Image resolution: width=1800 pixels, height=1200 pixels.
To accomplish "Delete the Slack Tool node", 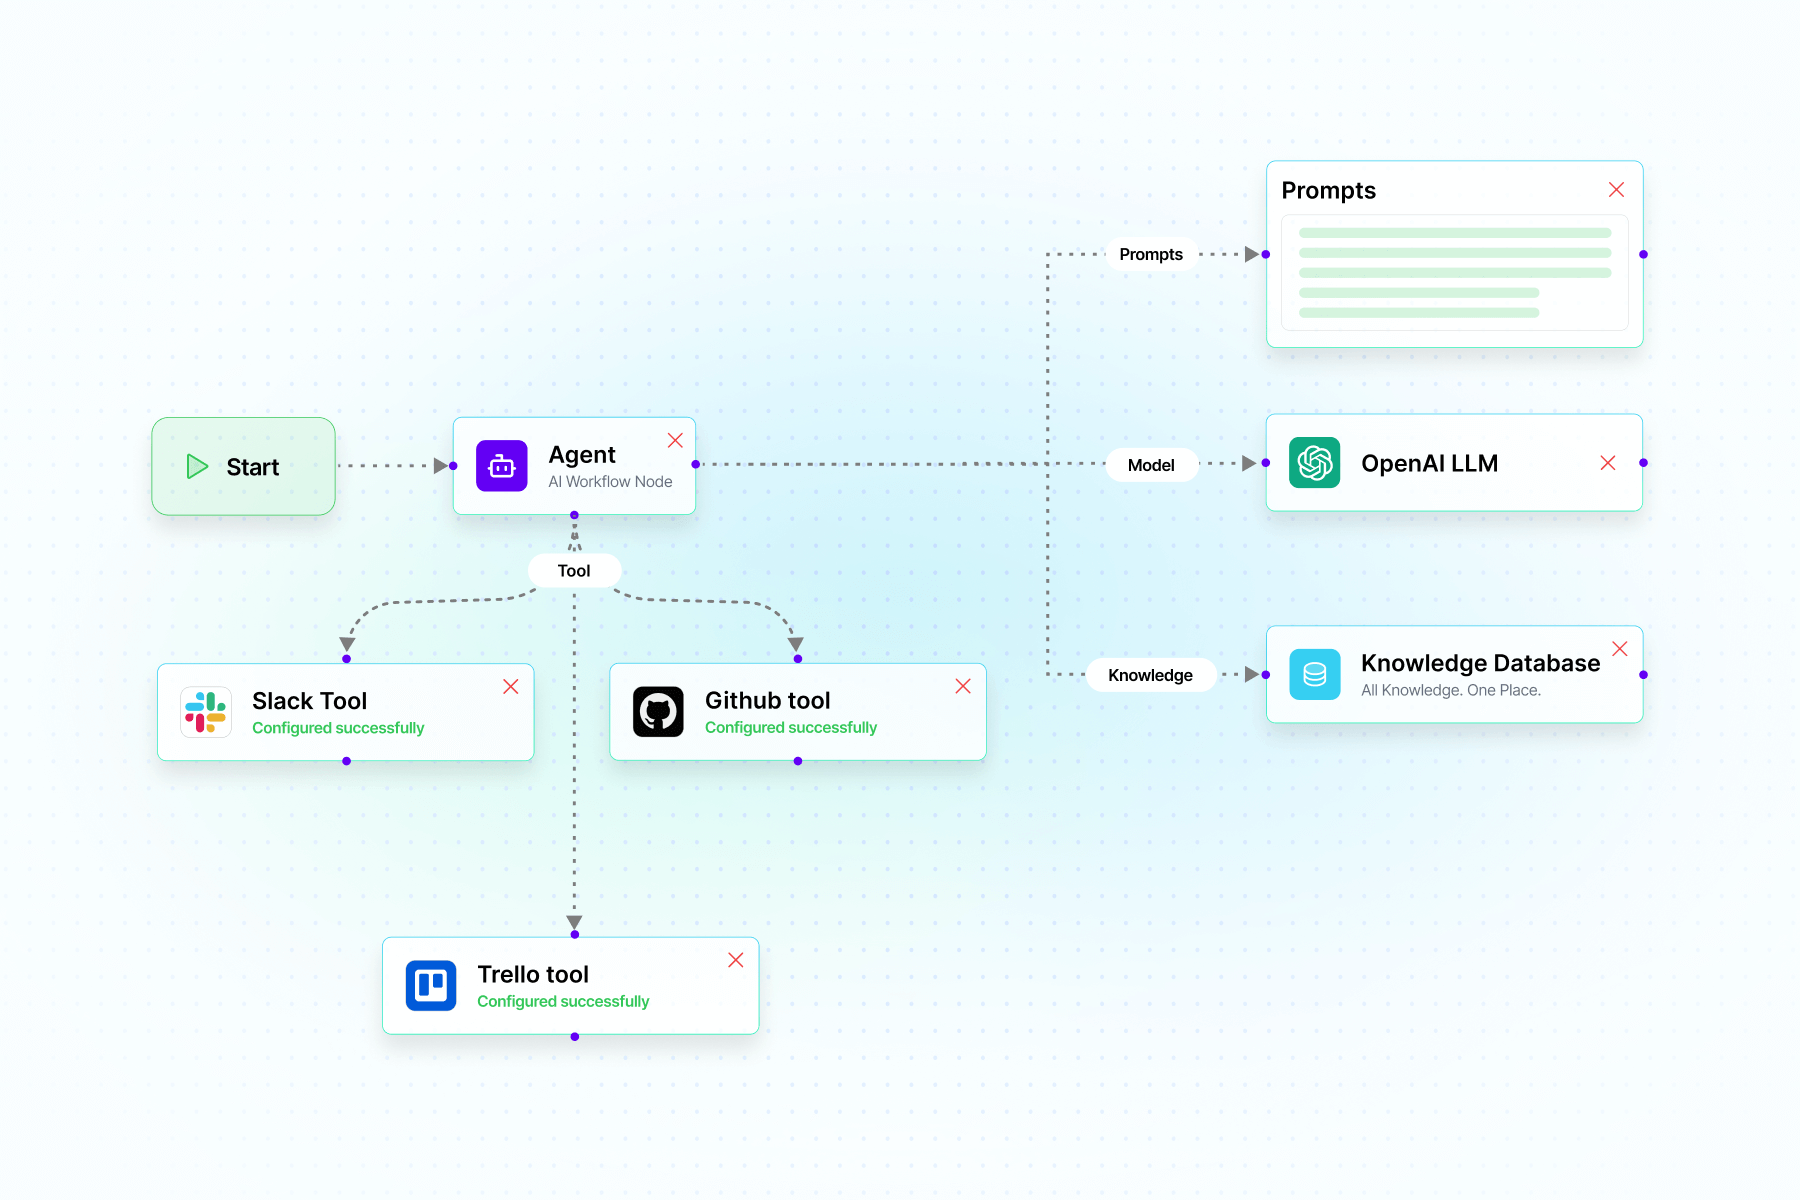I will tap(510, 687).
